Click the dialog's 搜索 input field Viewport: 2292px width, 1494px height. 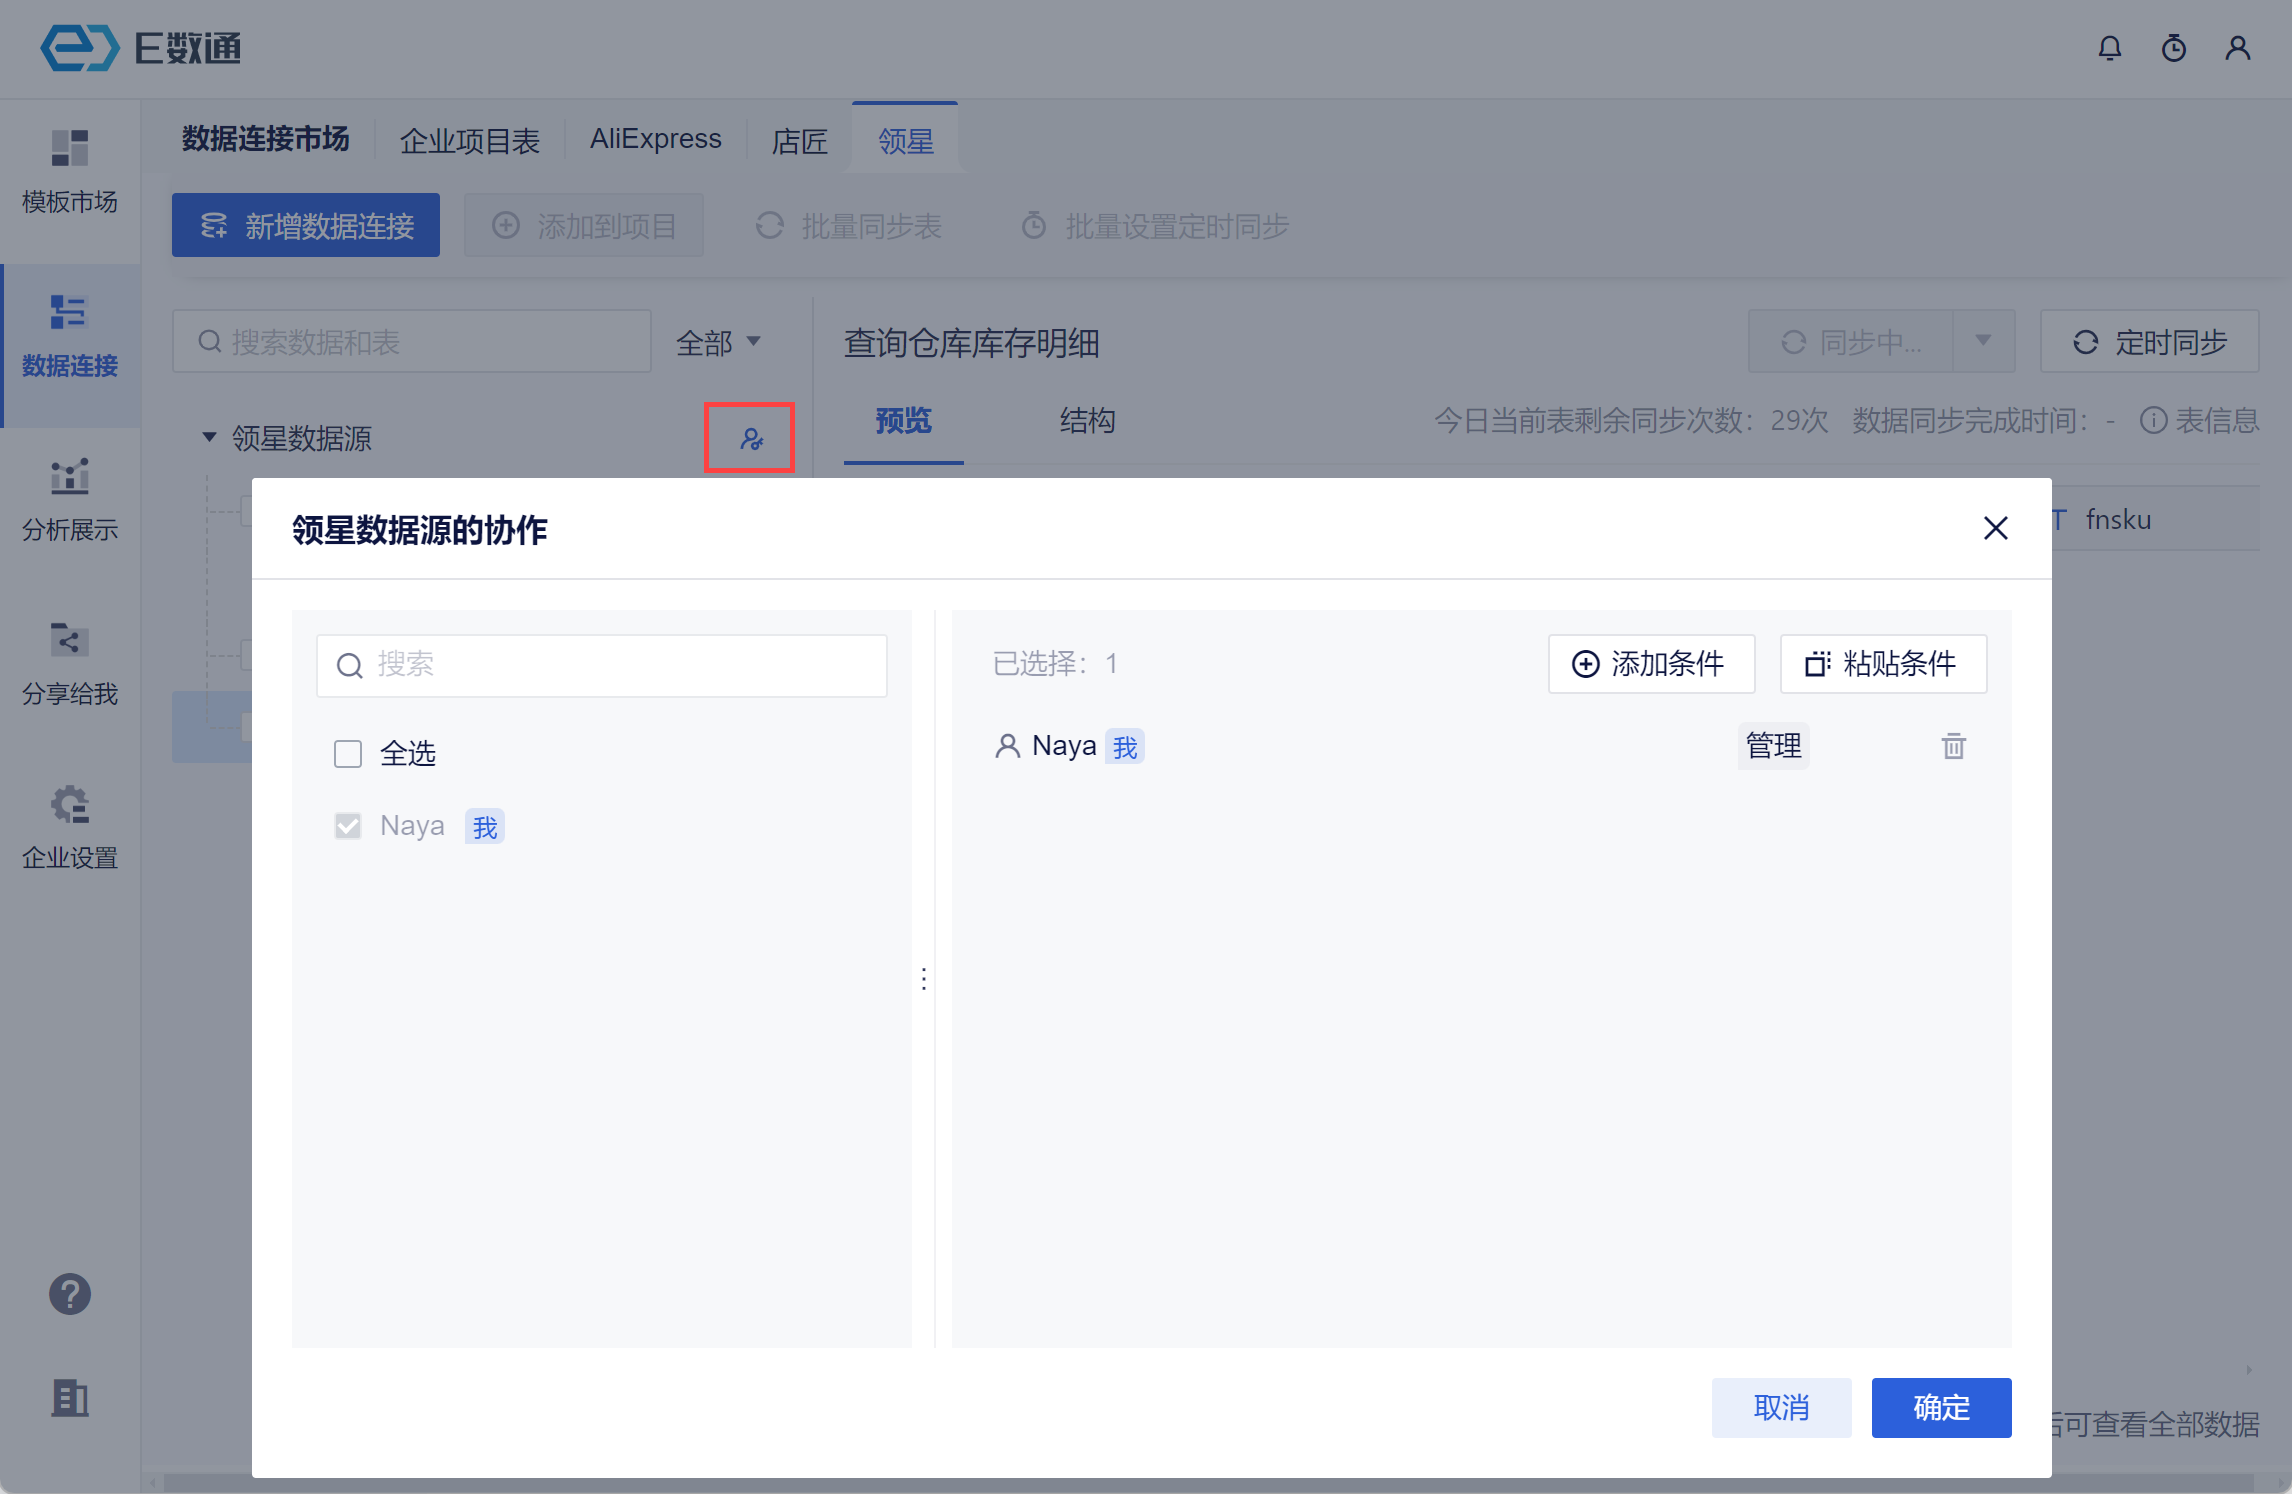602,665
